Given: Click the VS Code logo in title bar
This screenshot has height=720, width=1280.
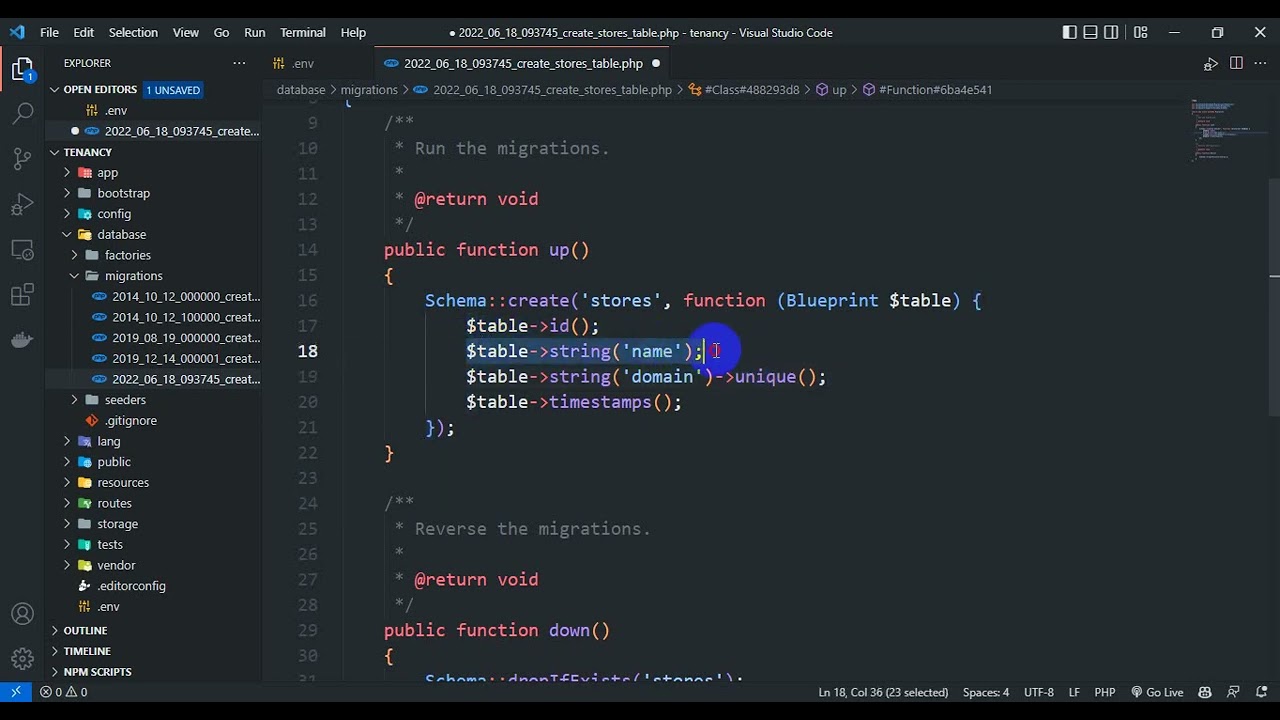Looking at the screenshot, I should click(17, 32).
